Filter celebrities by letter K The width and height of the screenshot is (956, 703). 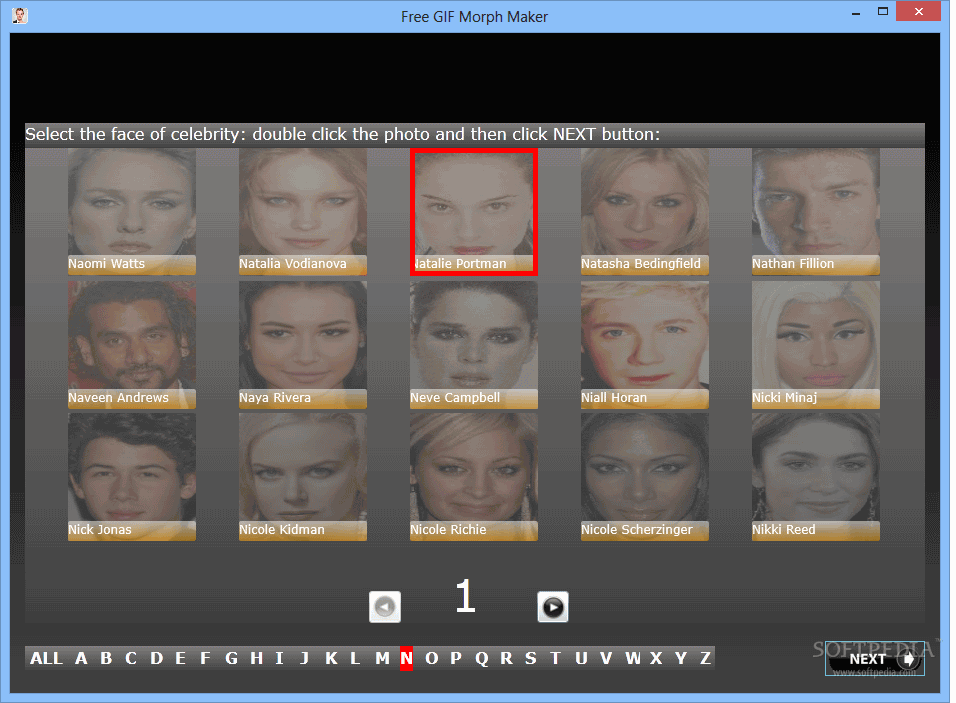click(x=331, y=658)
